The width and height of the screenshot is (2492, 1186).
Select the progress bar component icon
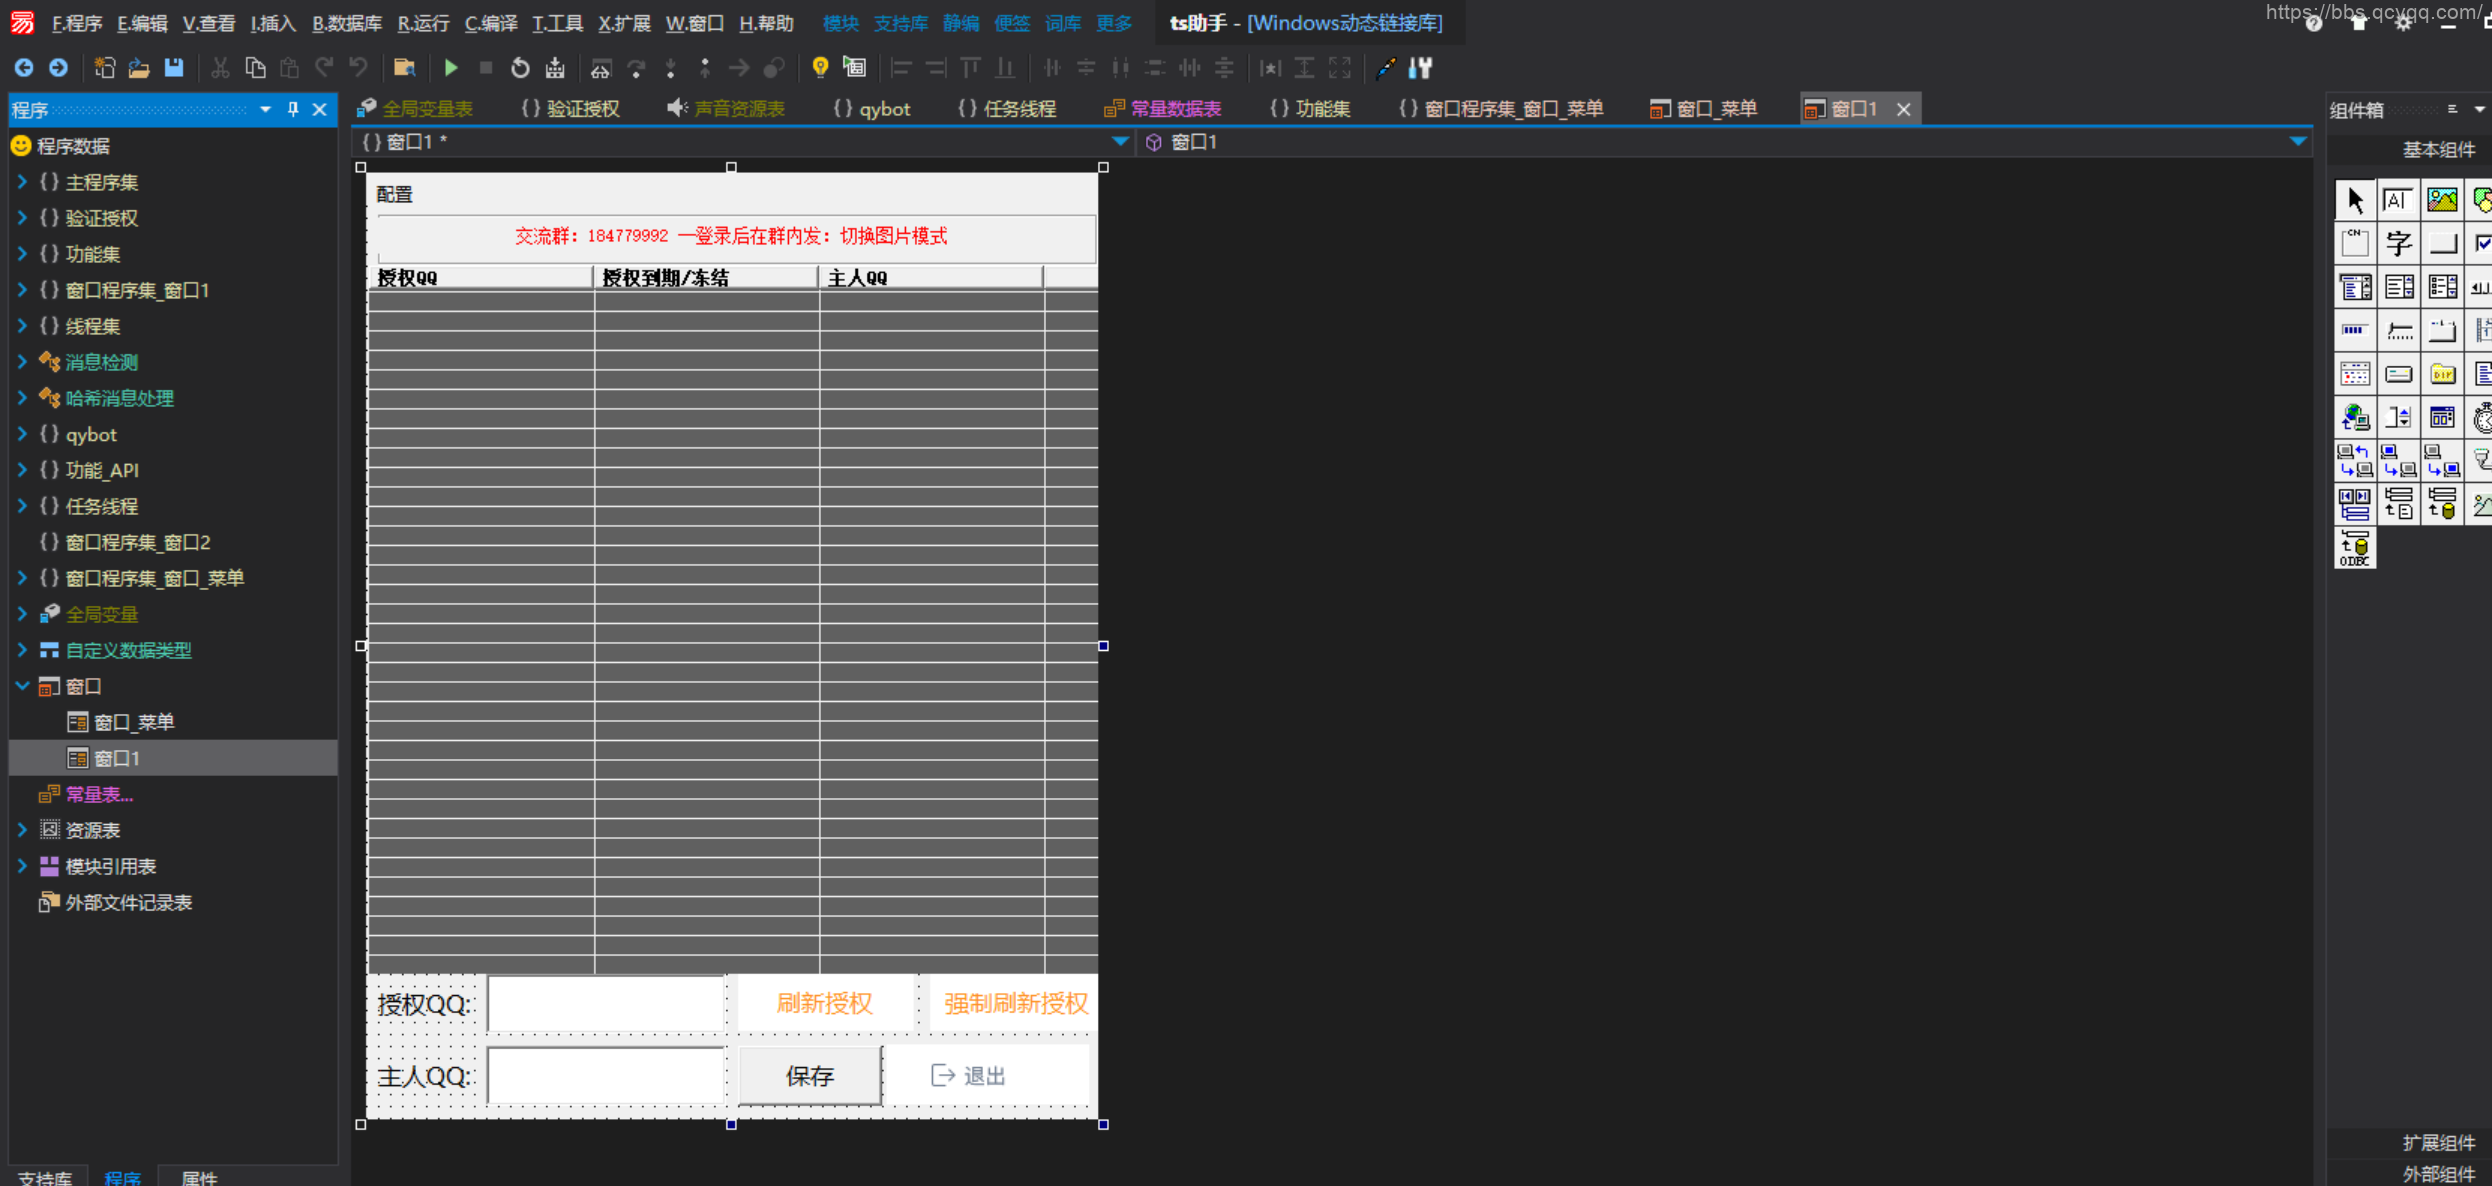coord(2355,330)
